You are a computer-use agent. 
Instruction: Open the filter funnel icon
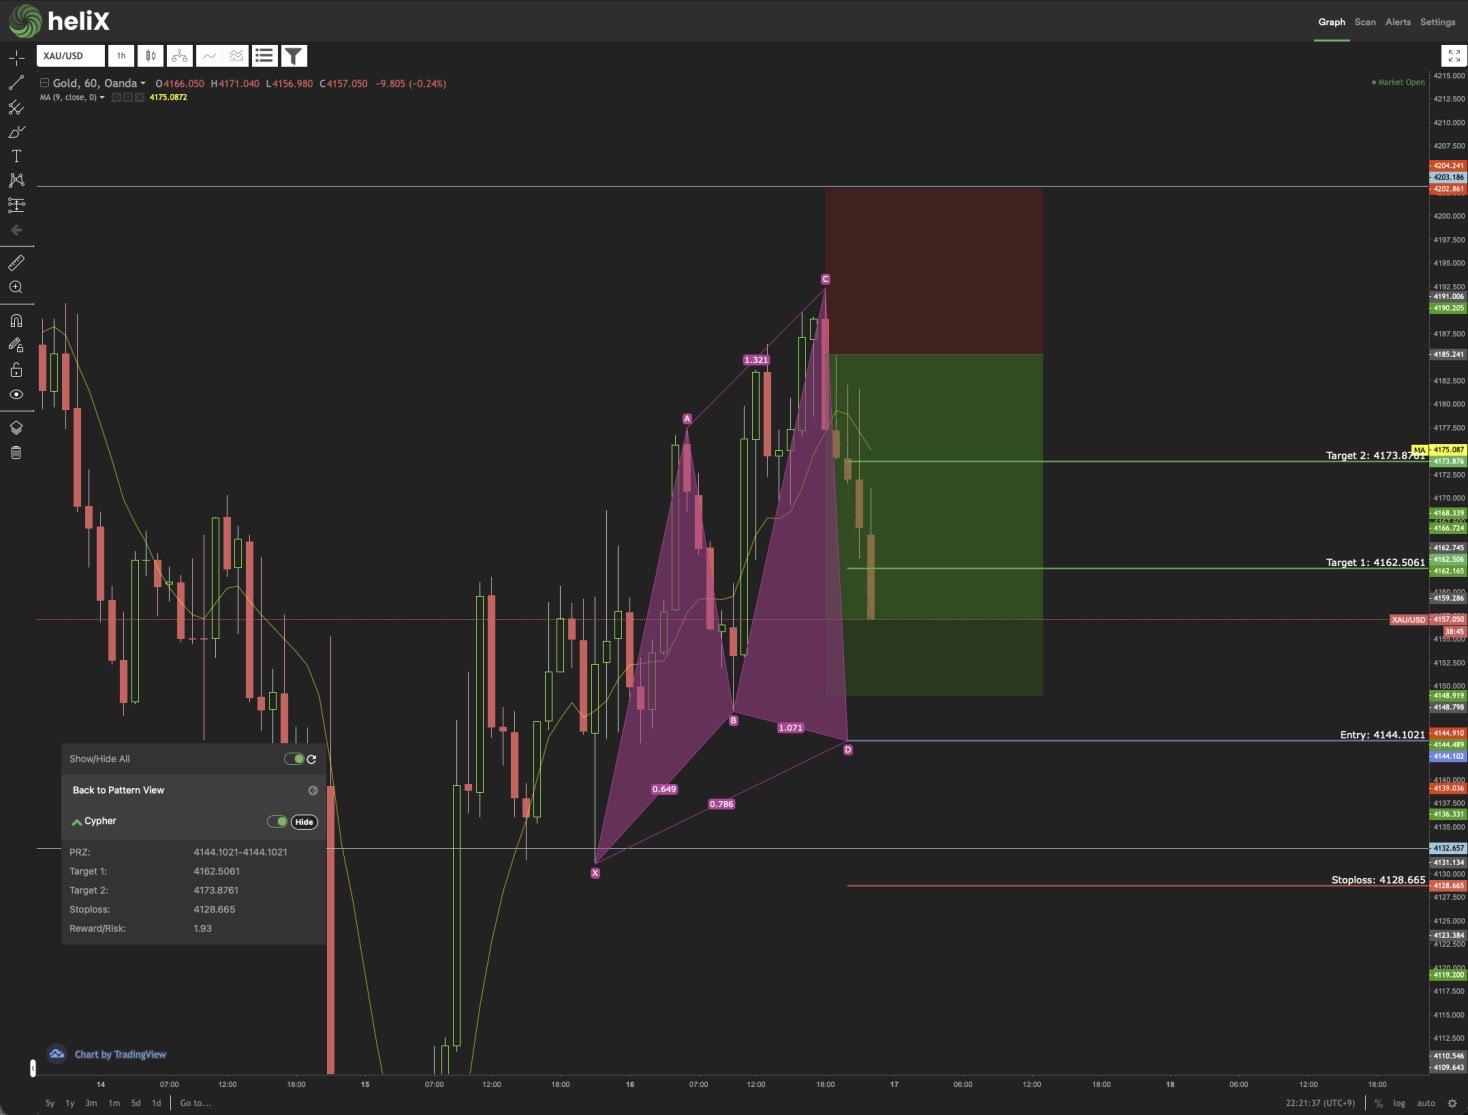click(x=294, y=56)
